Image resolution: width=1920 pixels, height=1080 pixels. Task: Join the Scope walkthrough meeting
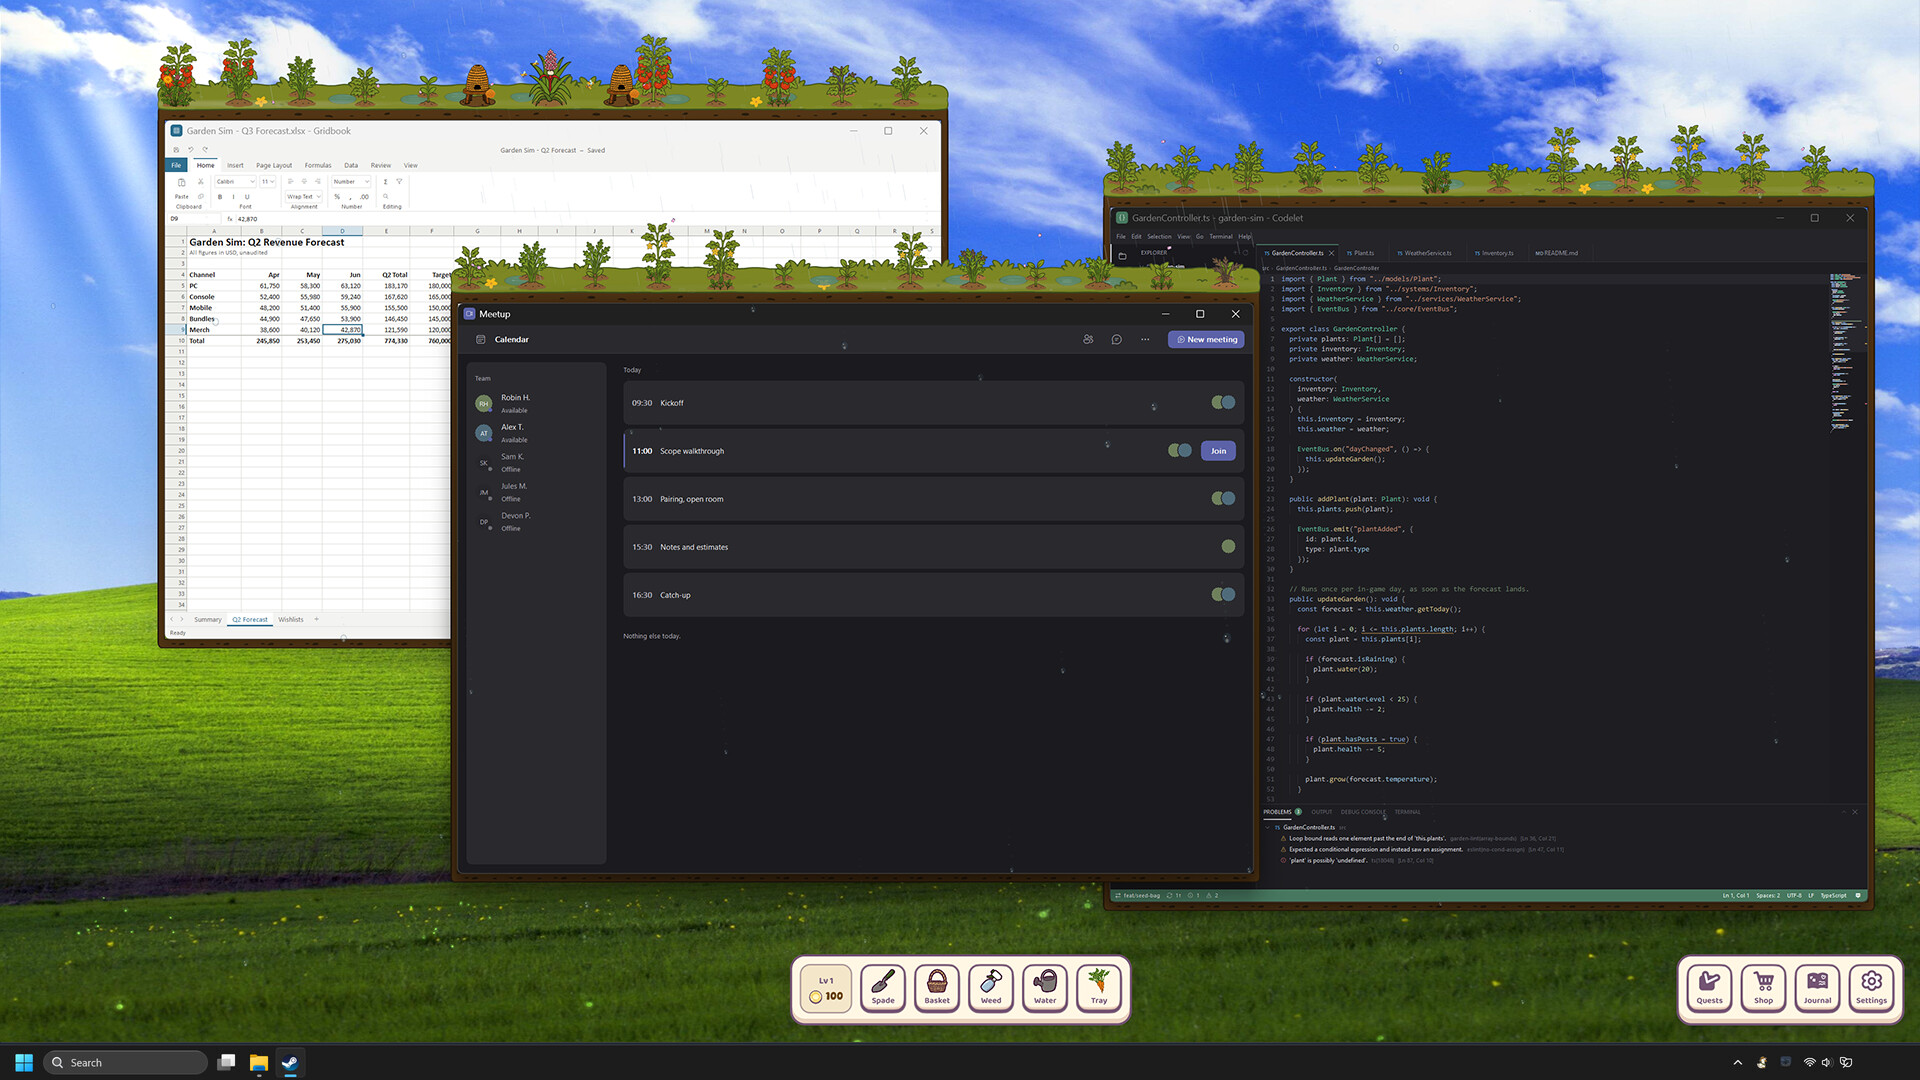[1218, 451]
